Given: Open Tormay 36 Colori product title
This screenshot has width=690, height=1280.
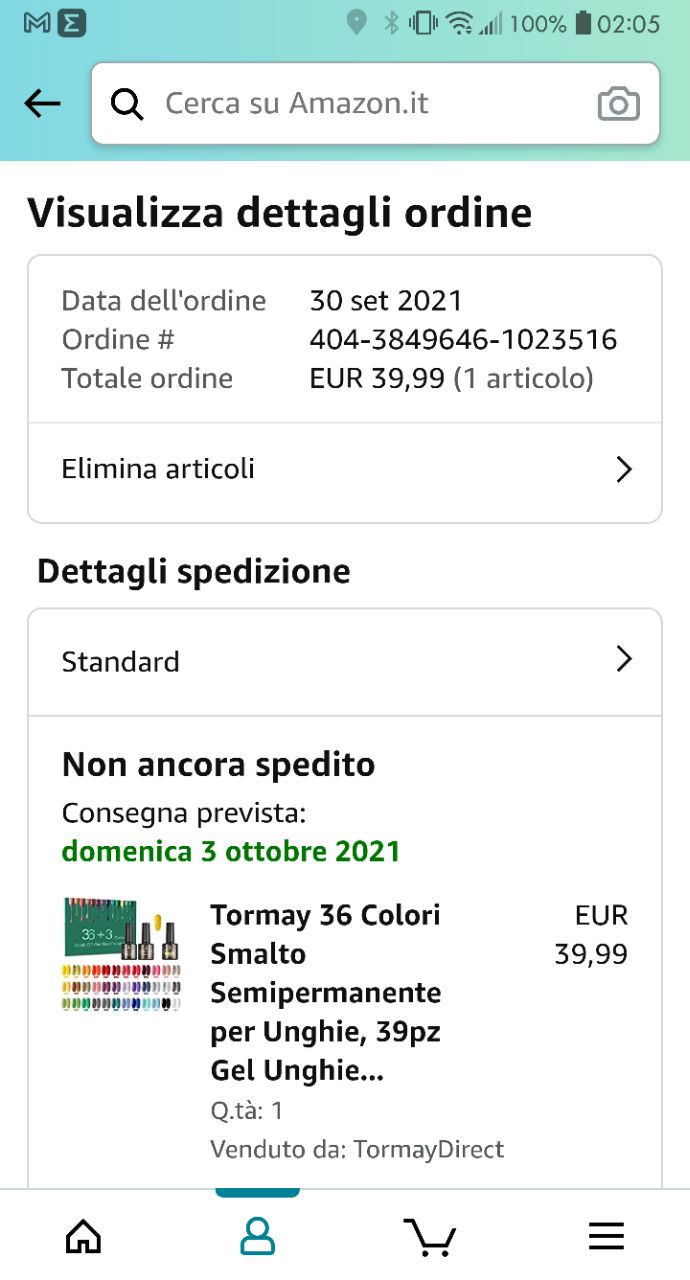Looking at the screenshot, I should click(x=325, y=992).
